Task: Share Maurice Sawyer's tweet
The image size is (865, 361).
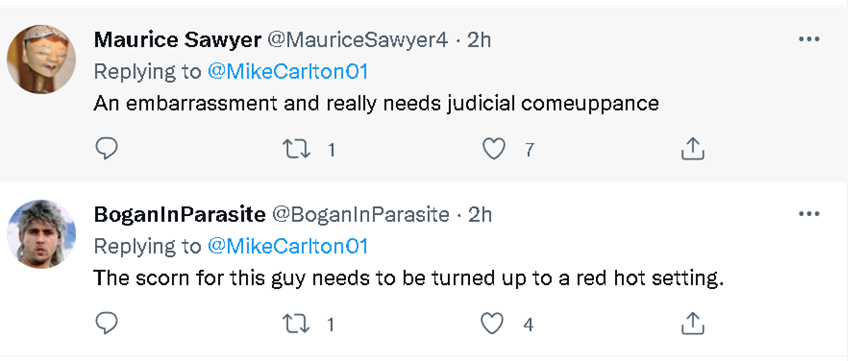Action: (692, 149)
